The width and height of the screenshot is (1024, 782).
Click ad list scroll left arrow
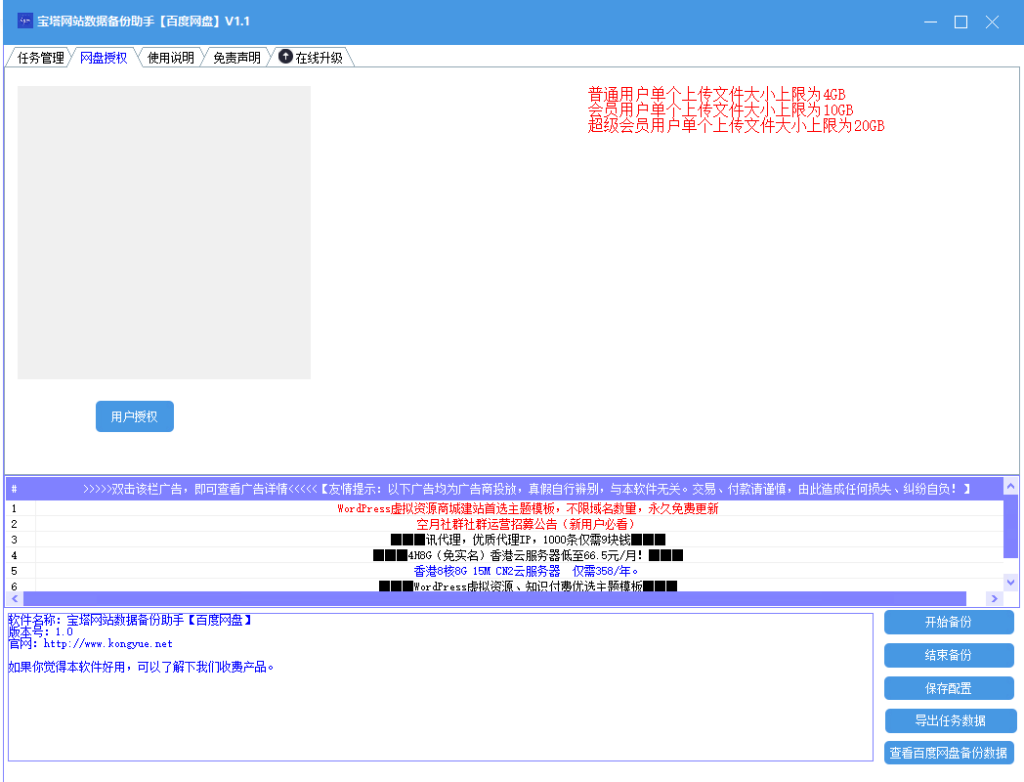14,598
